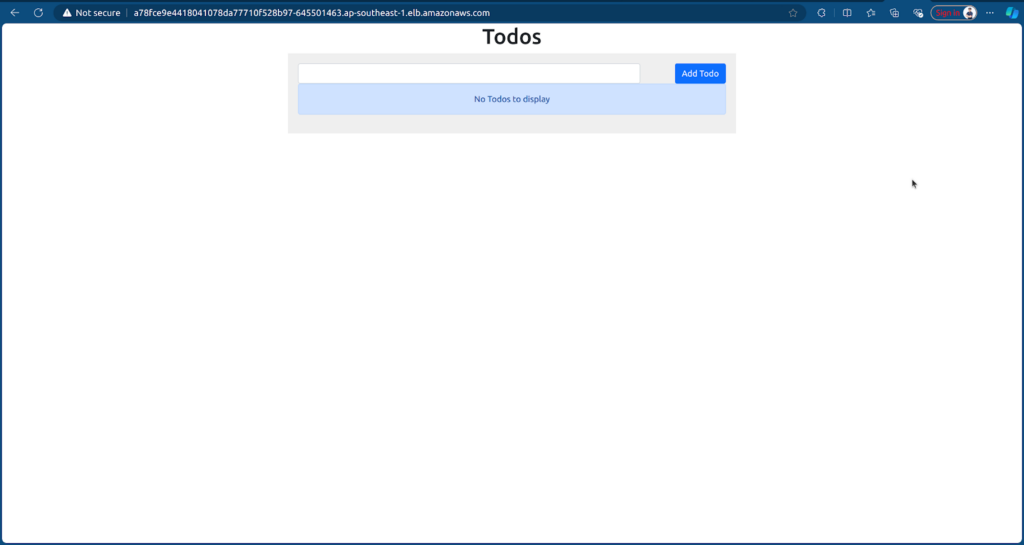Image resolution: width=1024 pixels, height=545 pixels.
Task: Open the Collections icon
Action: [895, 13]
